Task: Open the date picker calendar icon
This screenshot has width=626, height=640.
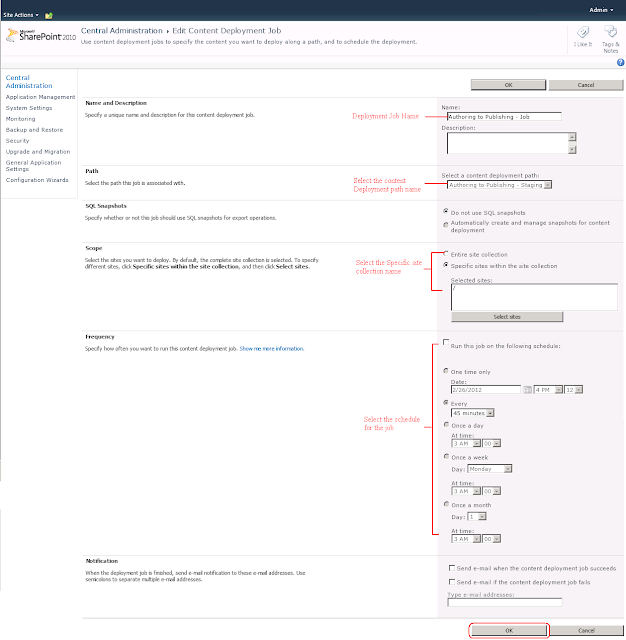Action: coord(527,390)
